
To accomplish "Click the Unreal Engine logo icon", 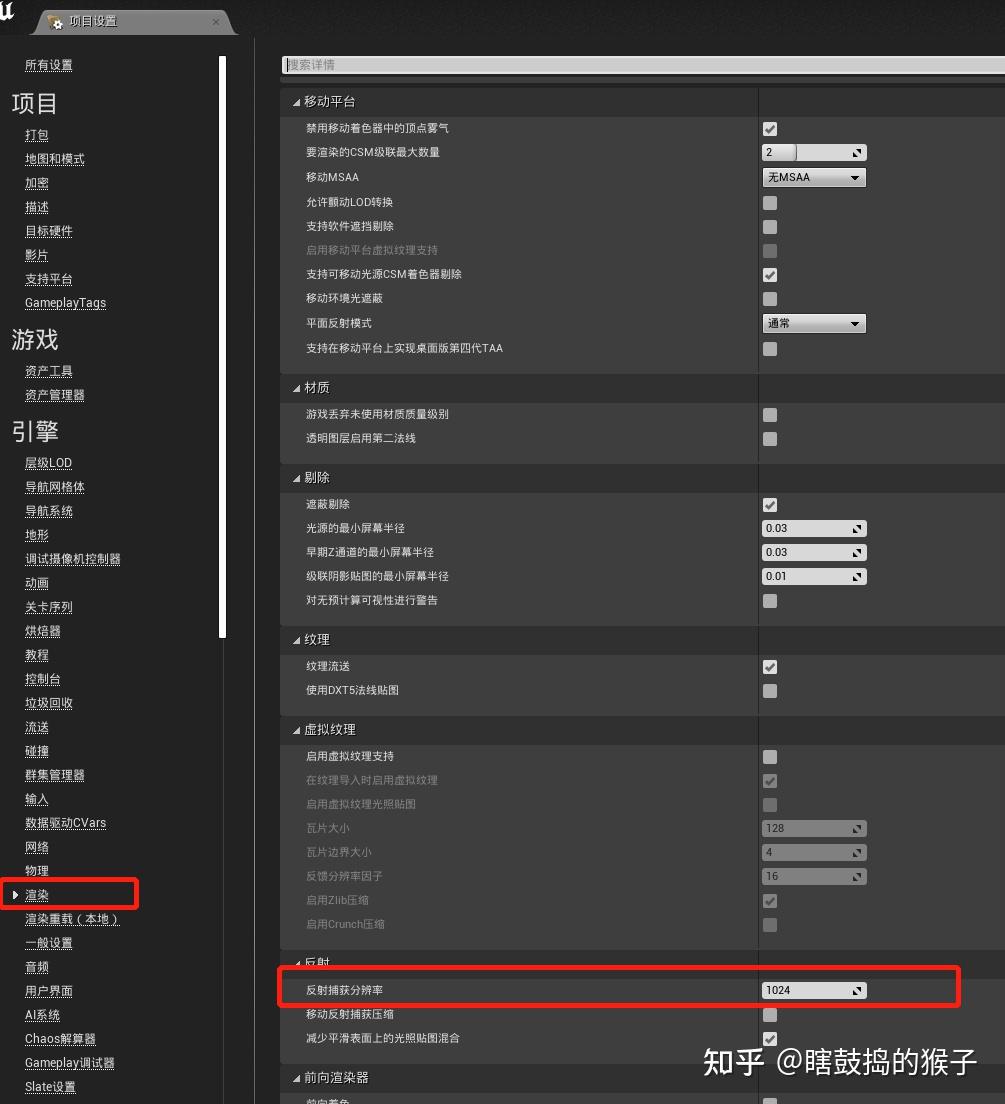I will (x=9, y=13).
